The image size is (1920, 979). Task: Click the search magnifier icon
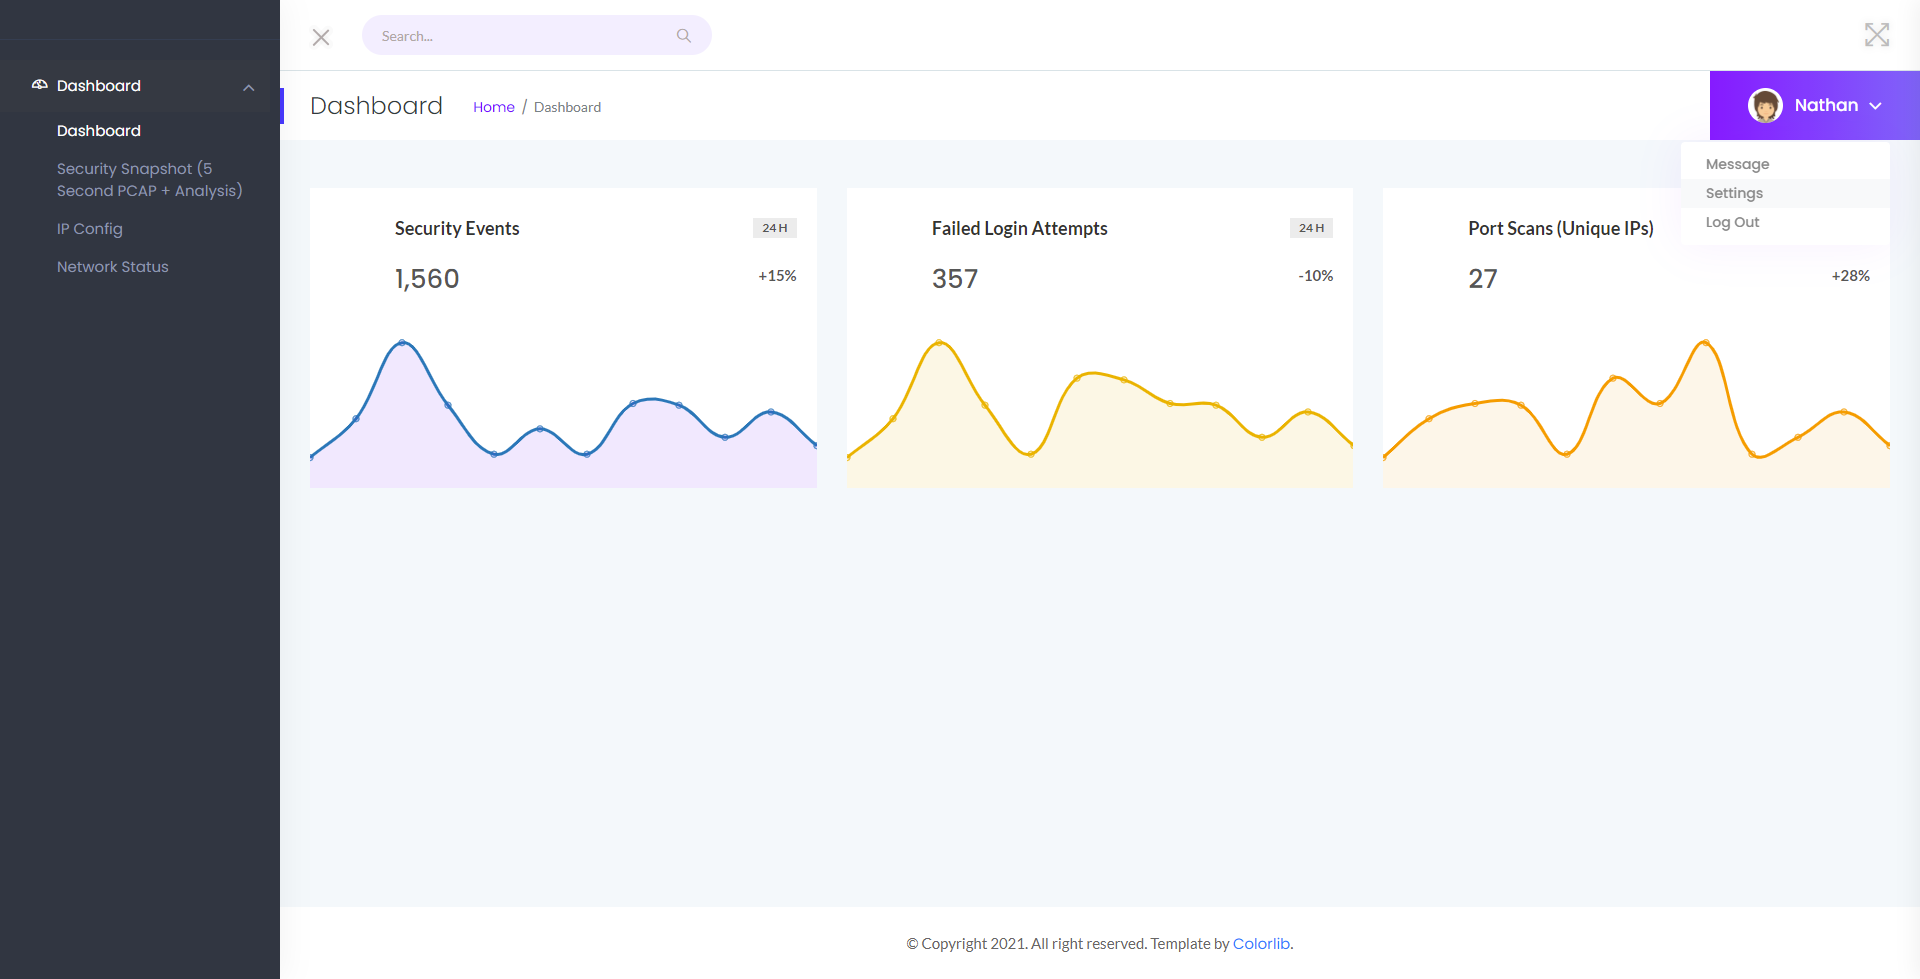pos(684,36)
